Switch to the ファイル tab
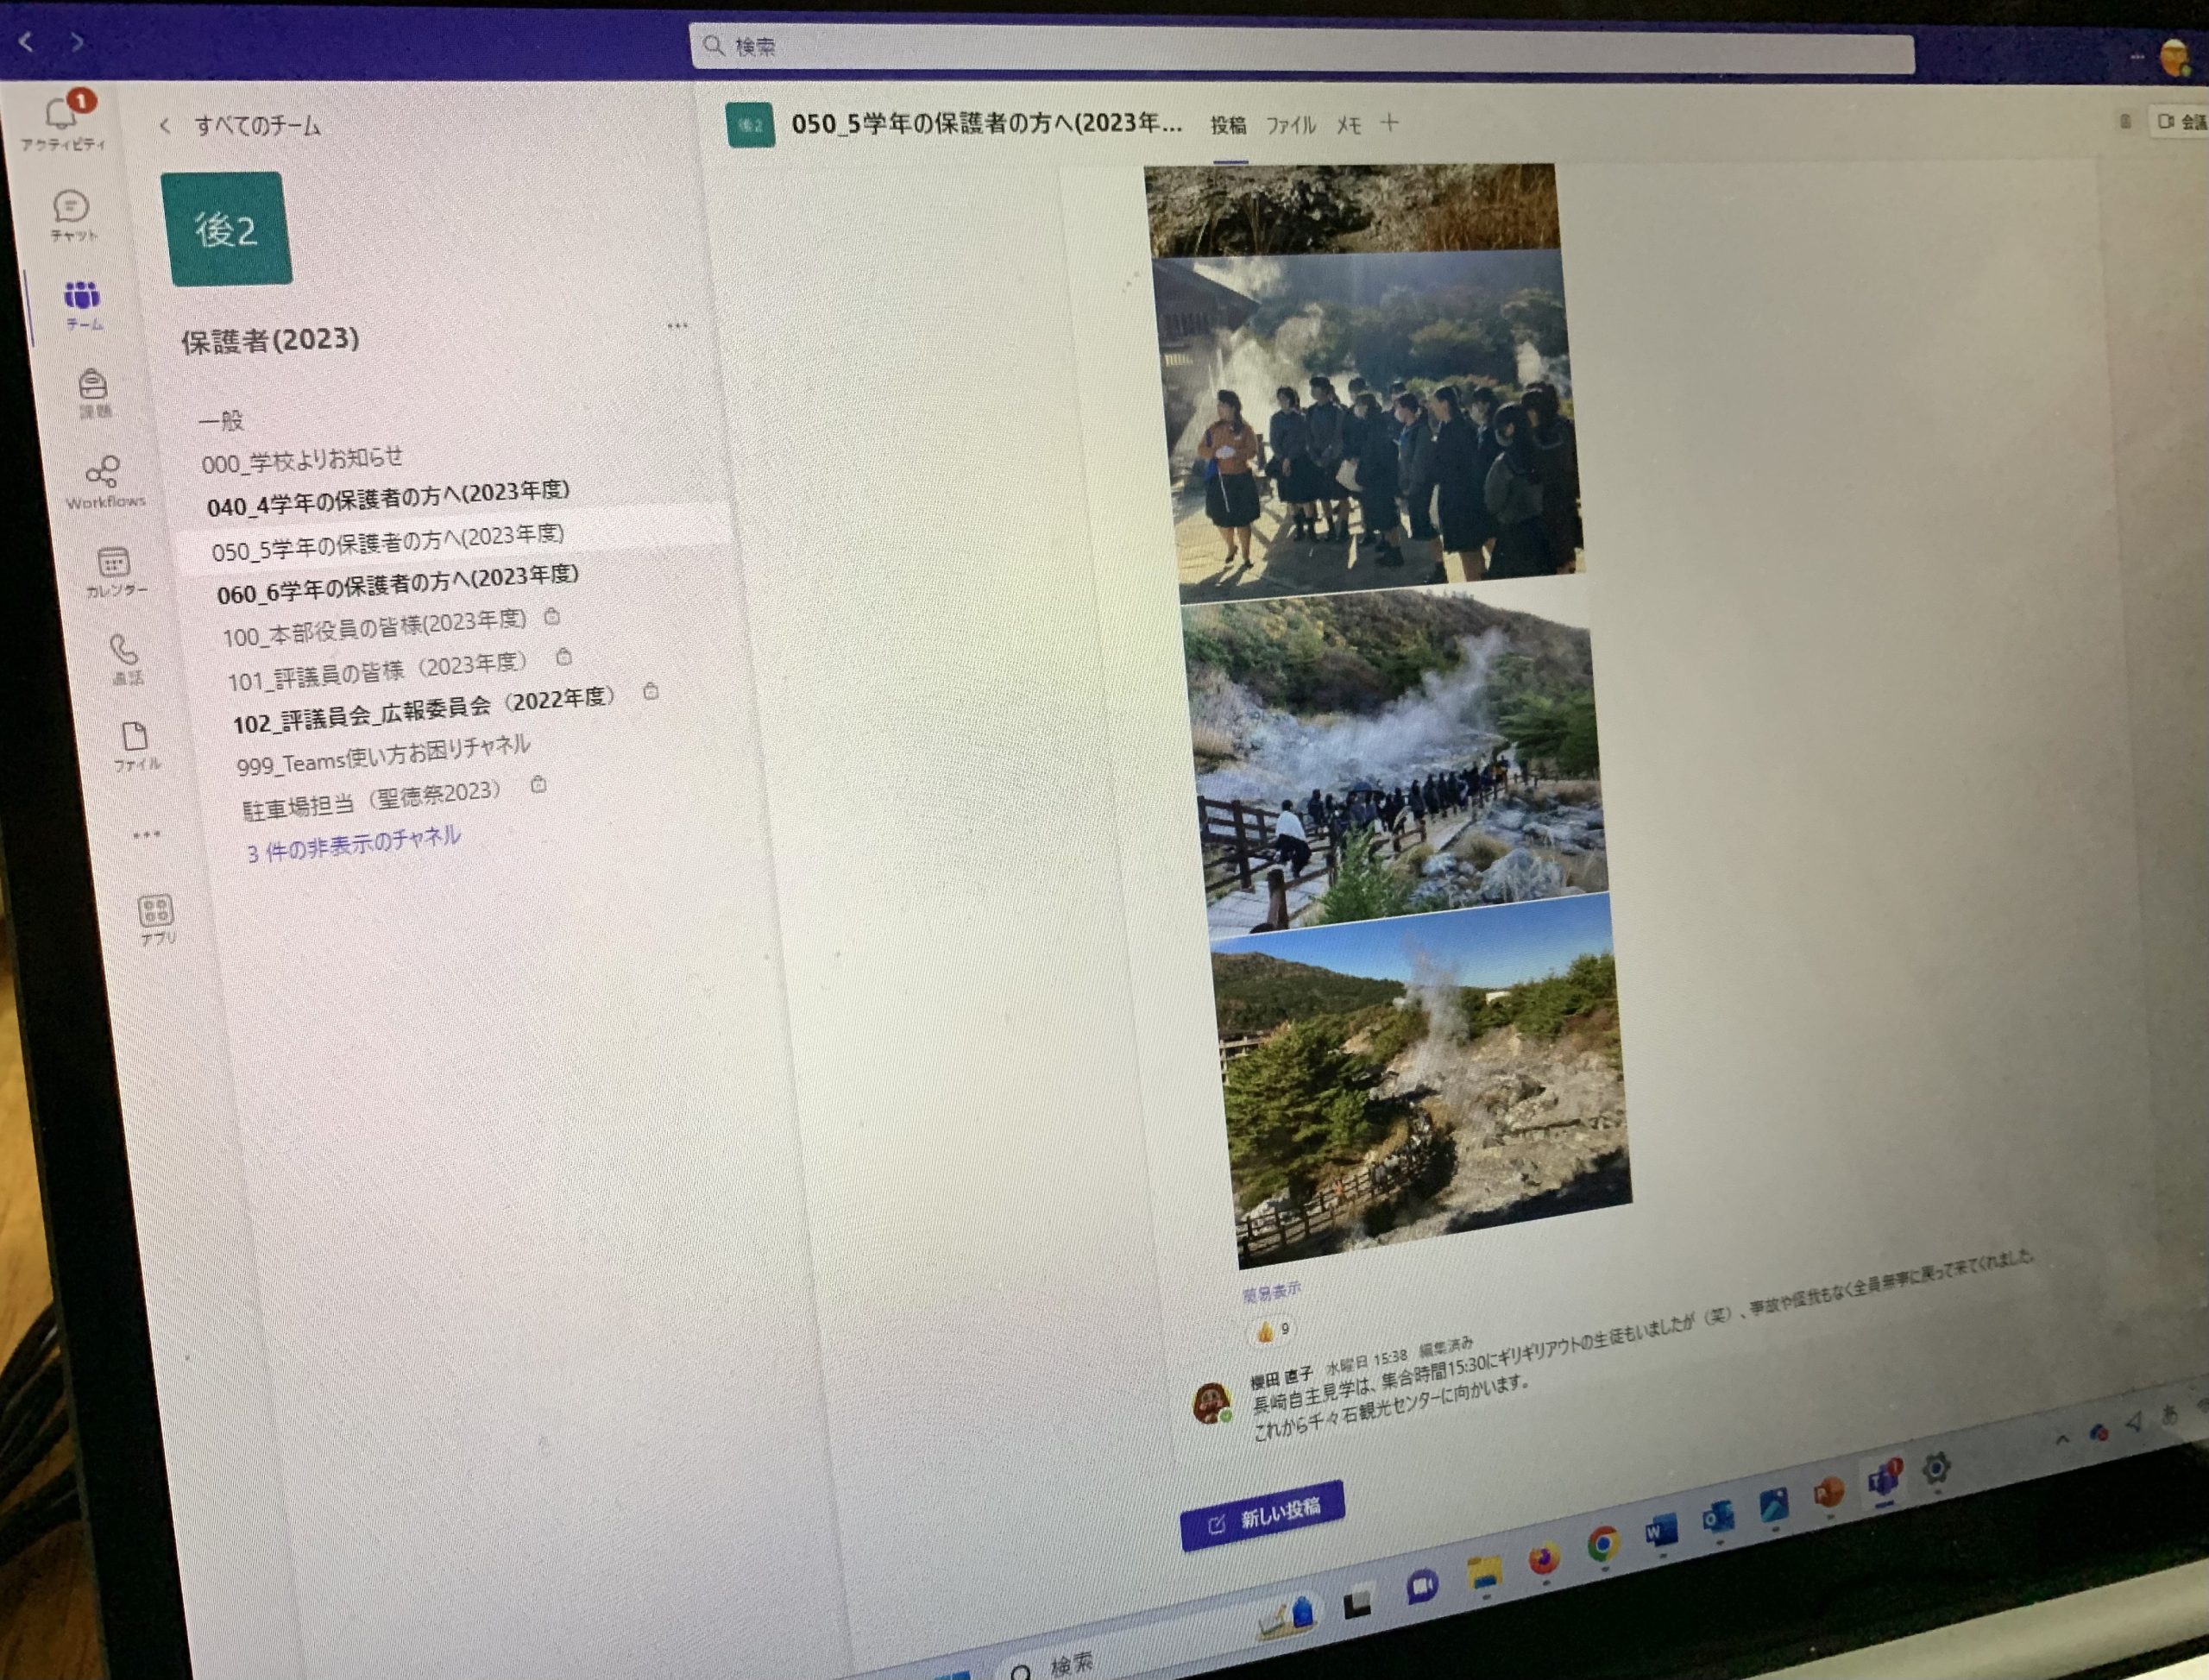 pos(1291,125)
